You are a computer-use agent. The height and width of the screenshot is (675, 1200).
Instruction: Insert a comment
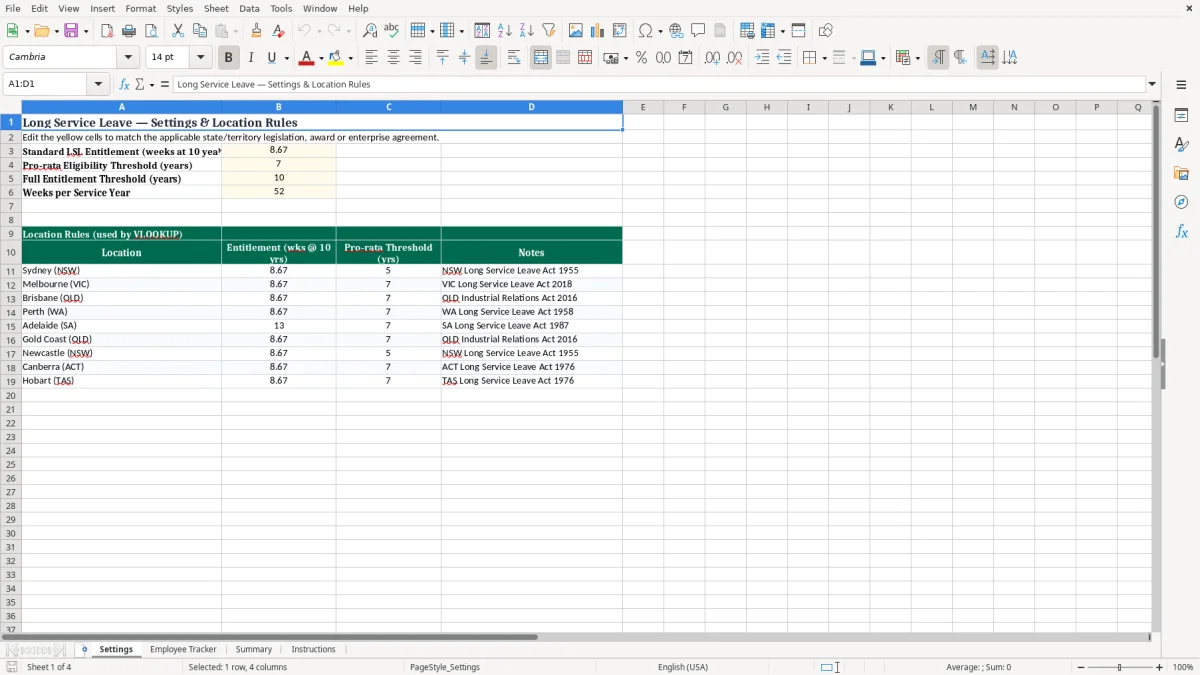698,31
